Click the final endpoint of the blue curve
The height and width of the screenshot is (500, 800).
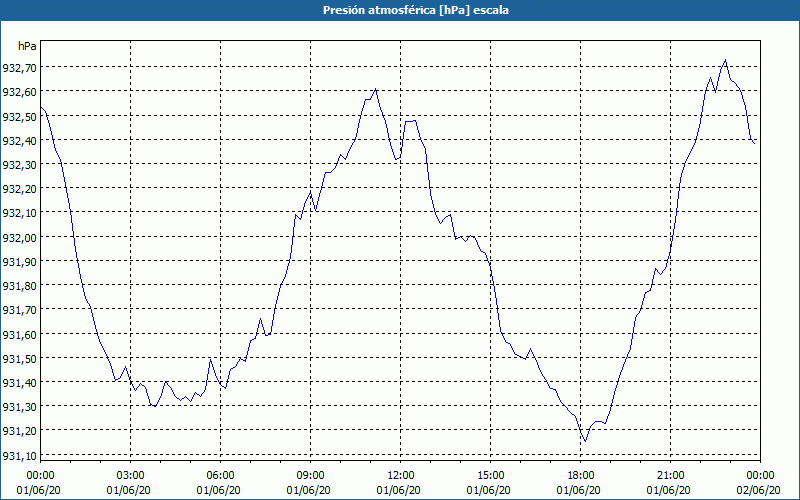tap(754, 143)
